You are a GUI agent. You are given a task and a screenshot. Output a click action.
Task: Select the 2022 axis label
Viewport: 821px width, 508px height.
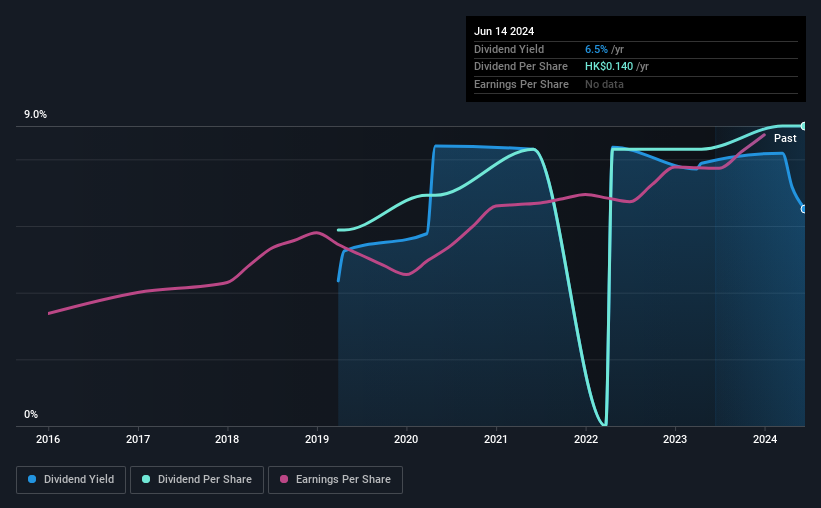(586, 439)
